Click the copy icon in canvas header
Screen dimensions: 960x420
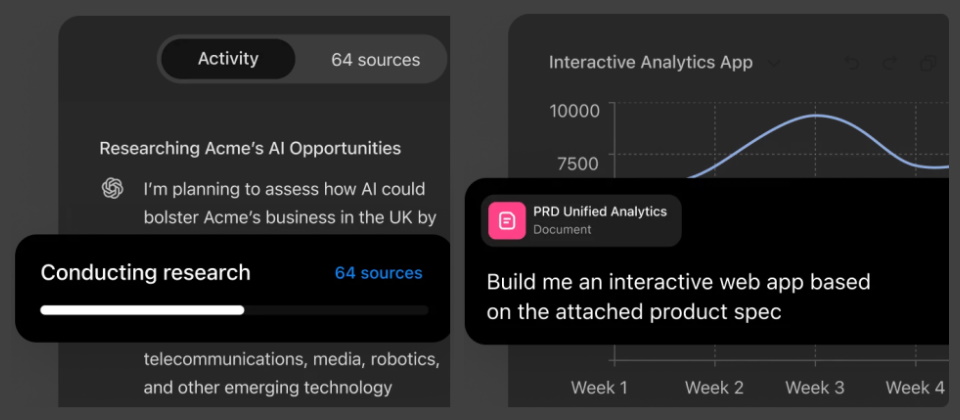pos(928,64)
